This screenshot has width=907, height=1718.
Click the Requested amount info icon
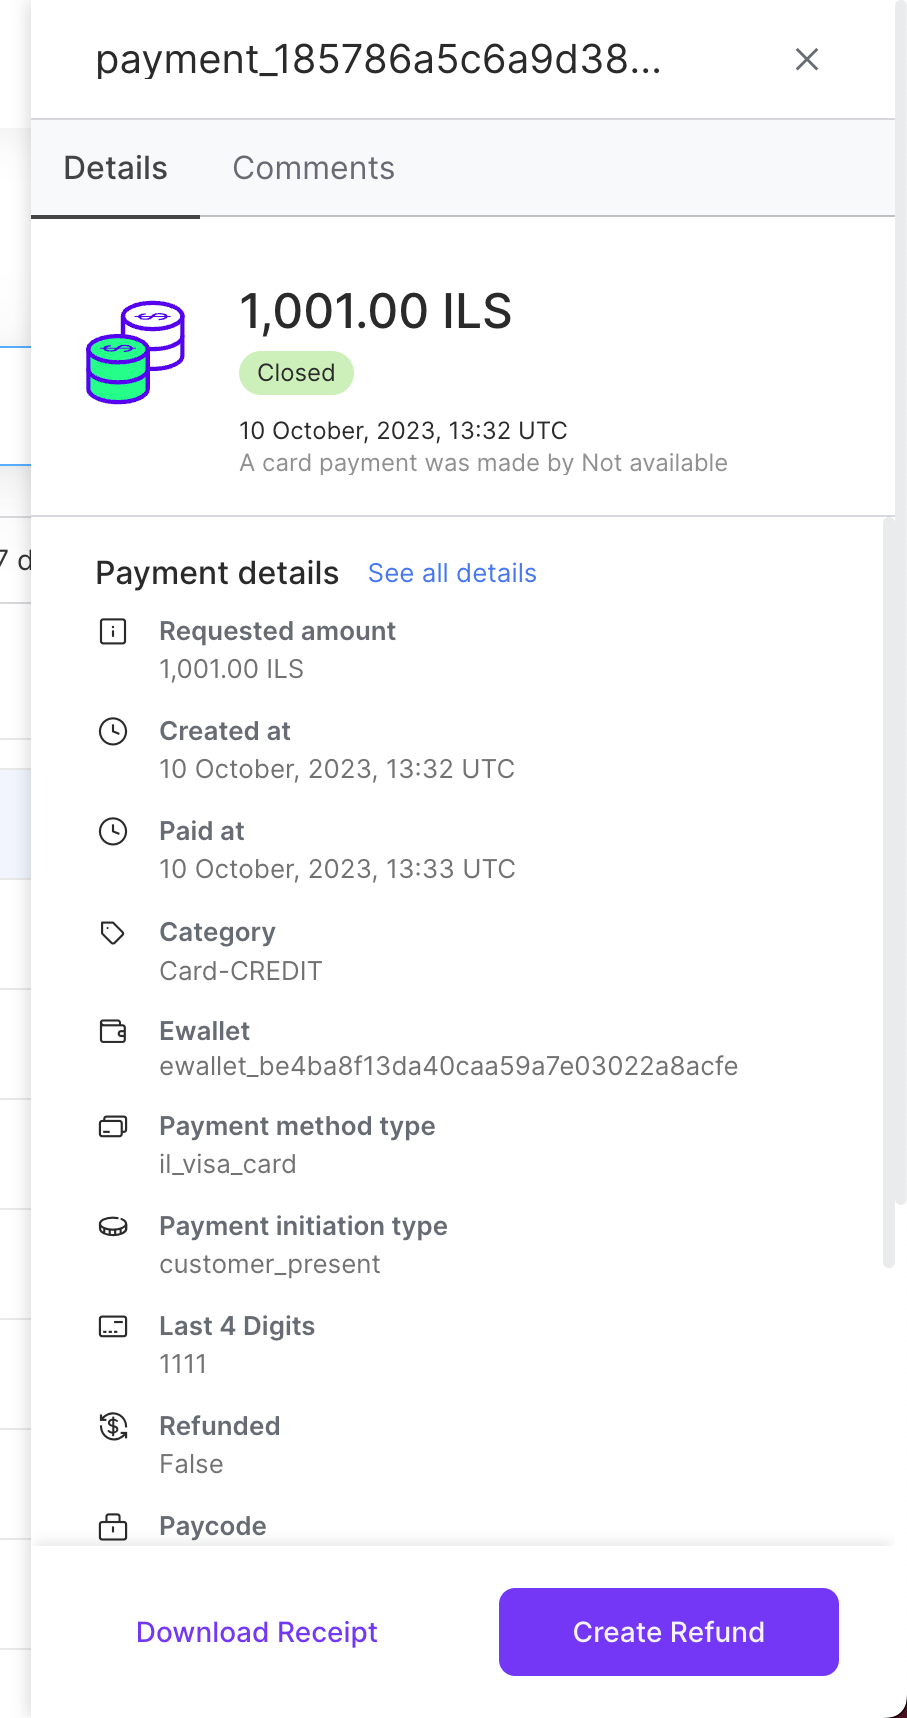113,632
